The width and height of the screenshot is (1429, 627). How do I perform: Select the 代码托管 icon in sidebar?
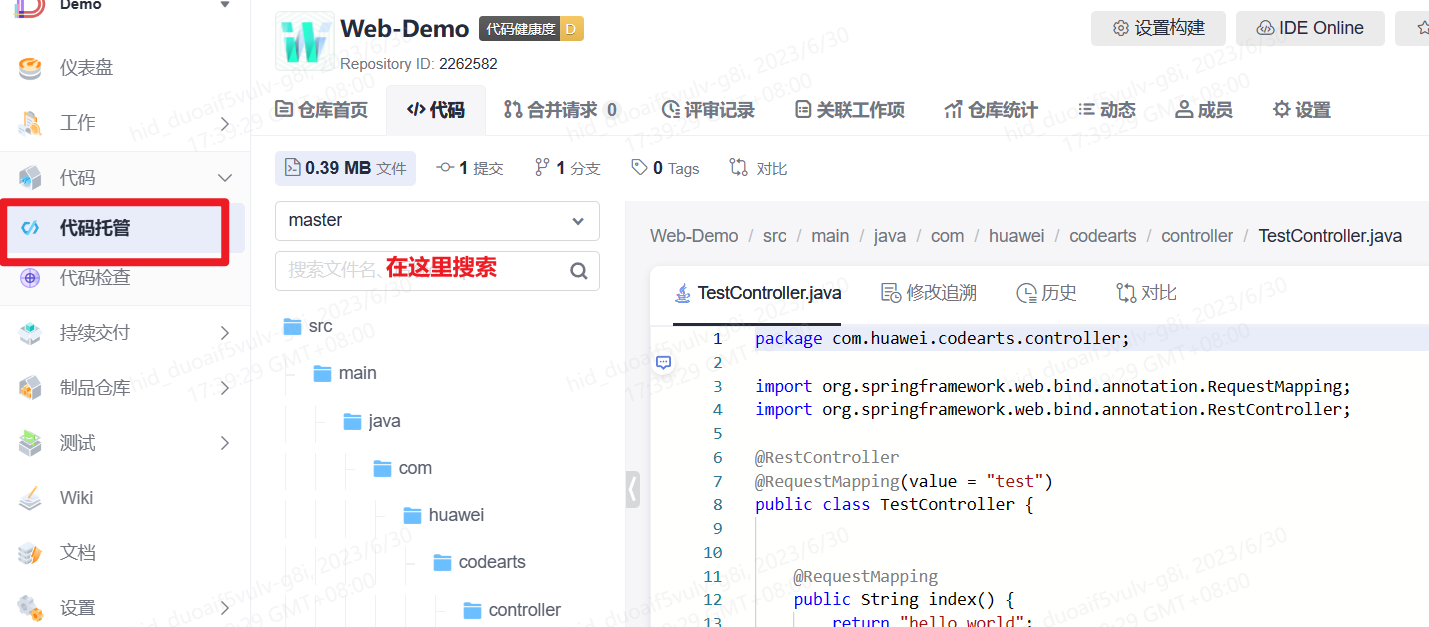[31, 228]
